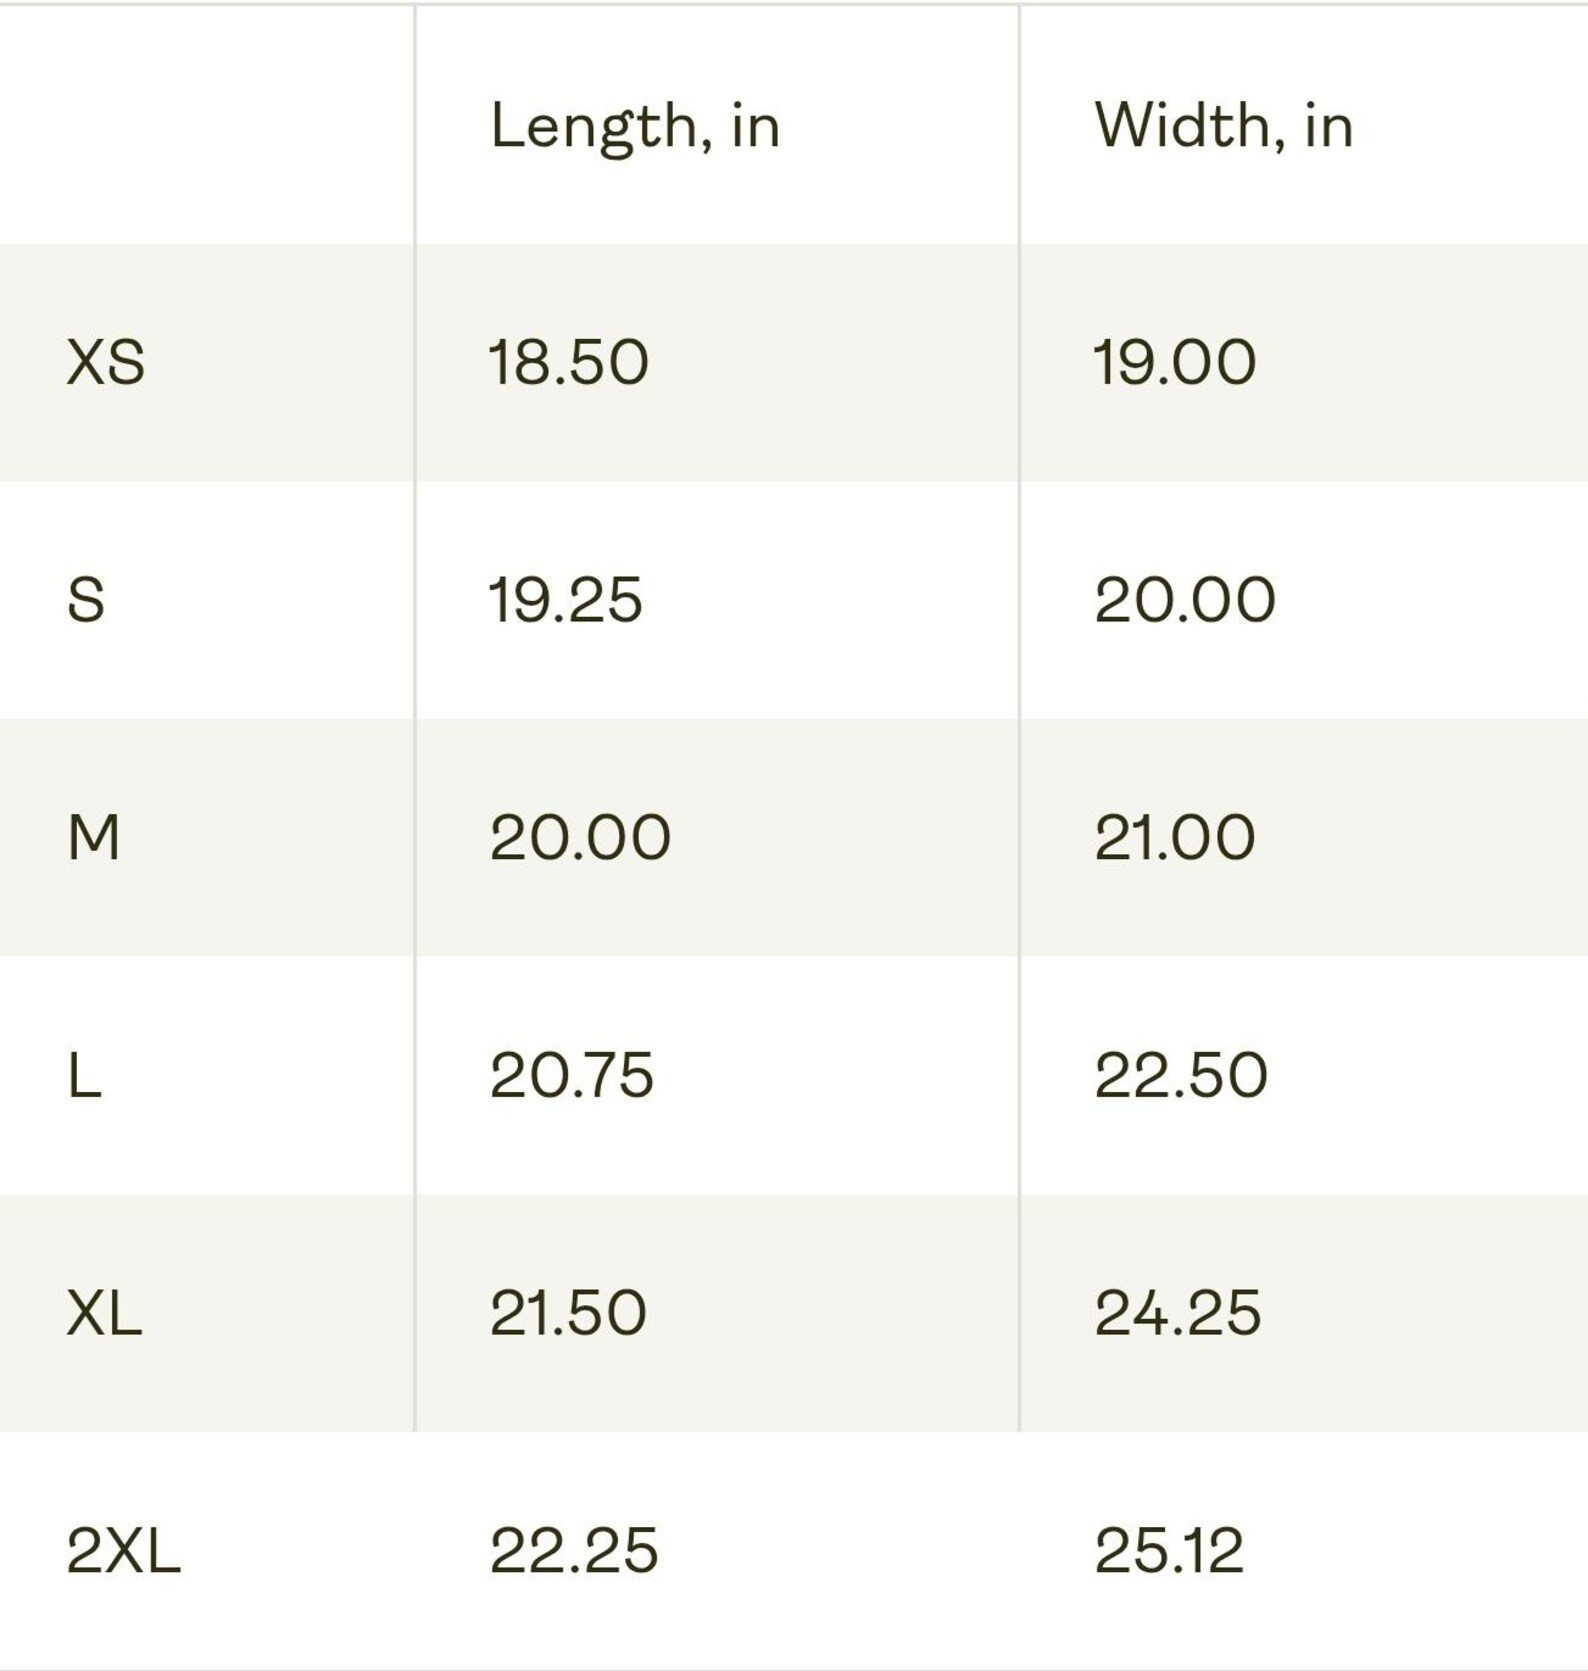Image resolution: width=1588 pixels, height=1671 pixels.
Task: Select the 20.00 length value for M
Action: click(x=580, y=837)
